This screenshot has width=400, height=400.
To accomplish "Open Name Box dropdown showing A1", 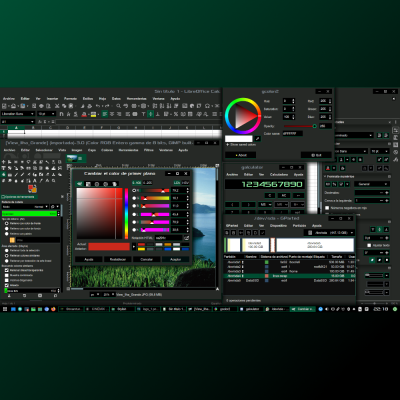I will [33, 122].
